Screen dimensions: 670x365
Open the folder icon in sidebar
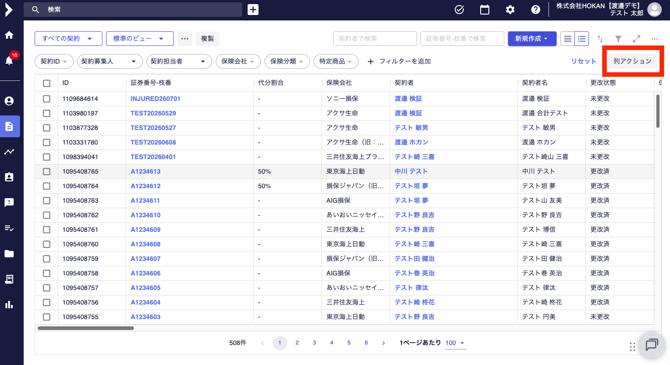point(9,253)
